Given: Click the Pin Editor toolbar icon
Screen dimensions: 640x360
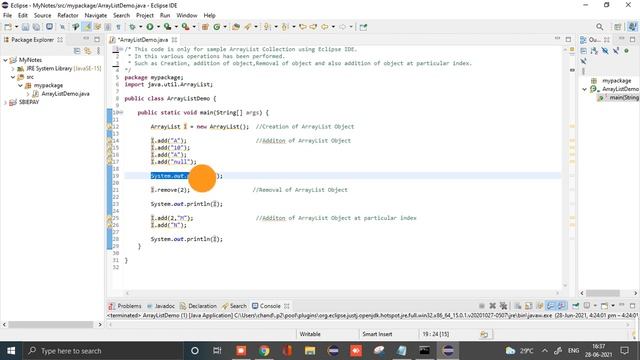Looking at the screenshot, I should [x=363, y=27].
